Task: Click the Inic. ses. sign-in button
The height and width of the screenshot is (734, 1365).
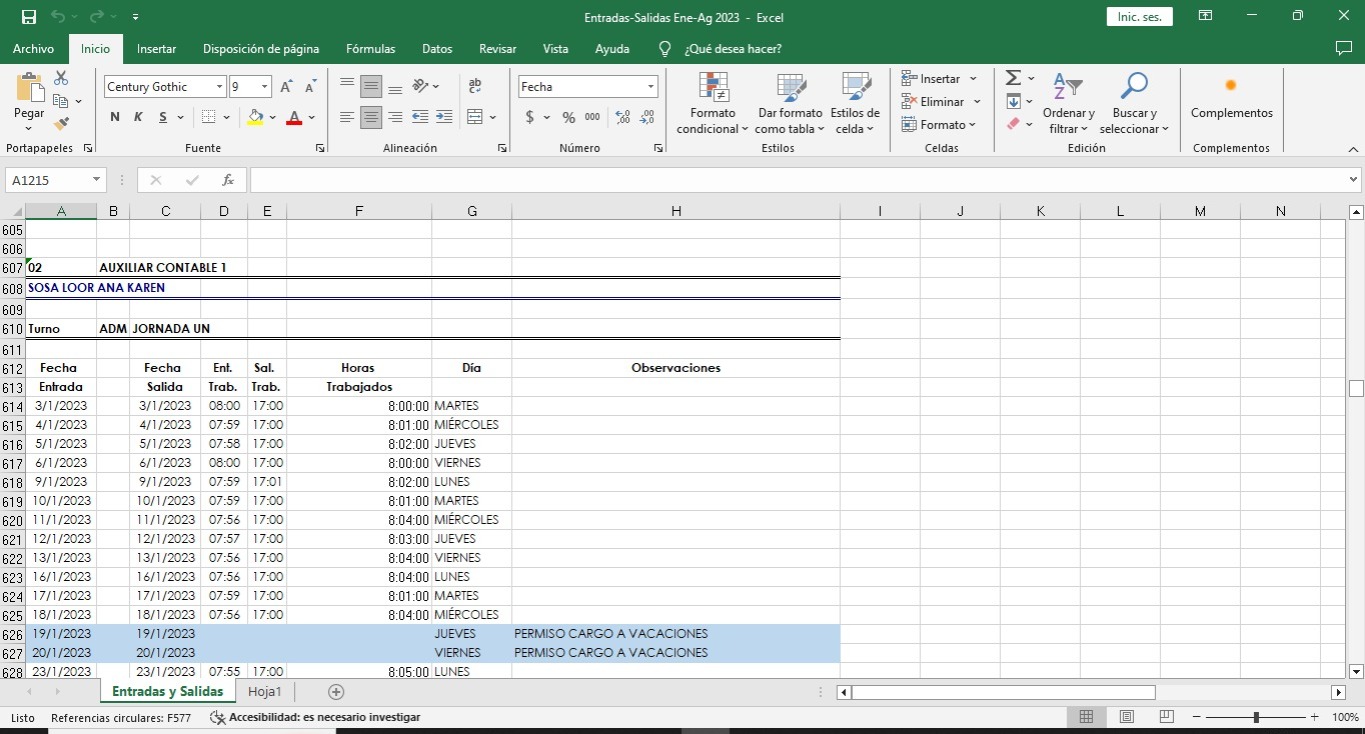Action: (1139, 17)
